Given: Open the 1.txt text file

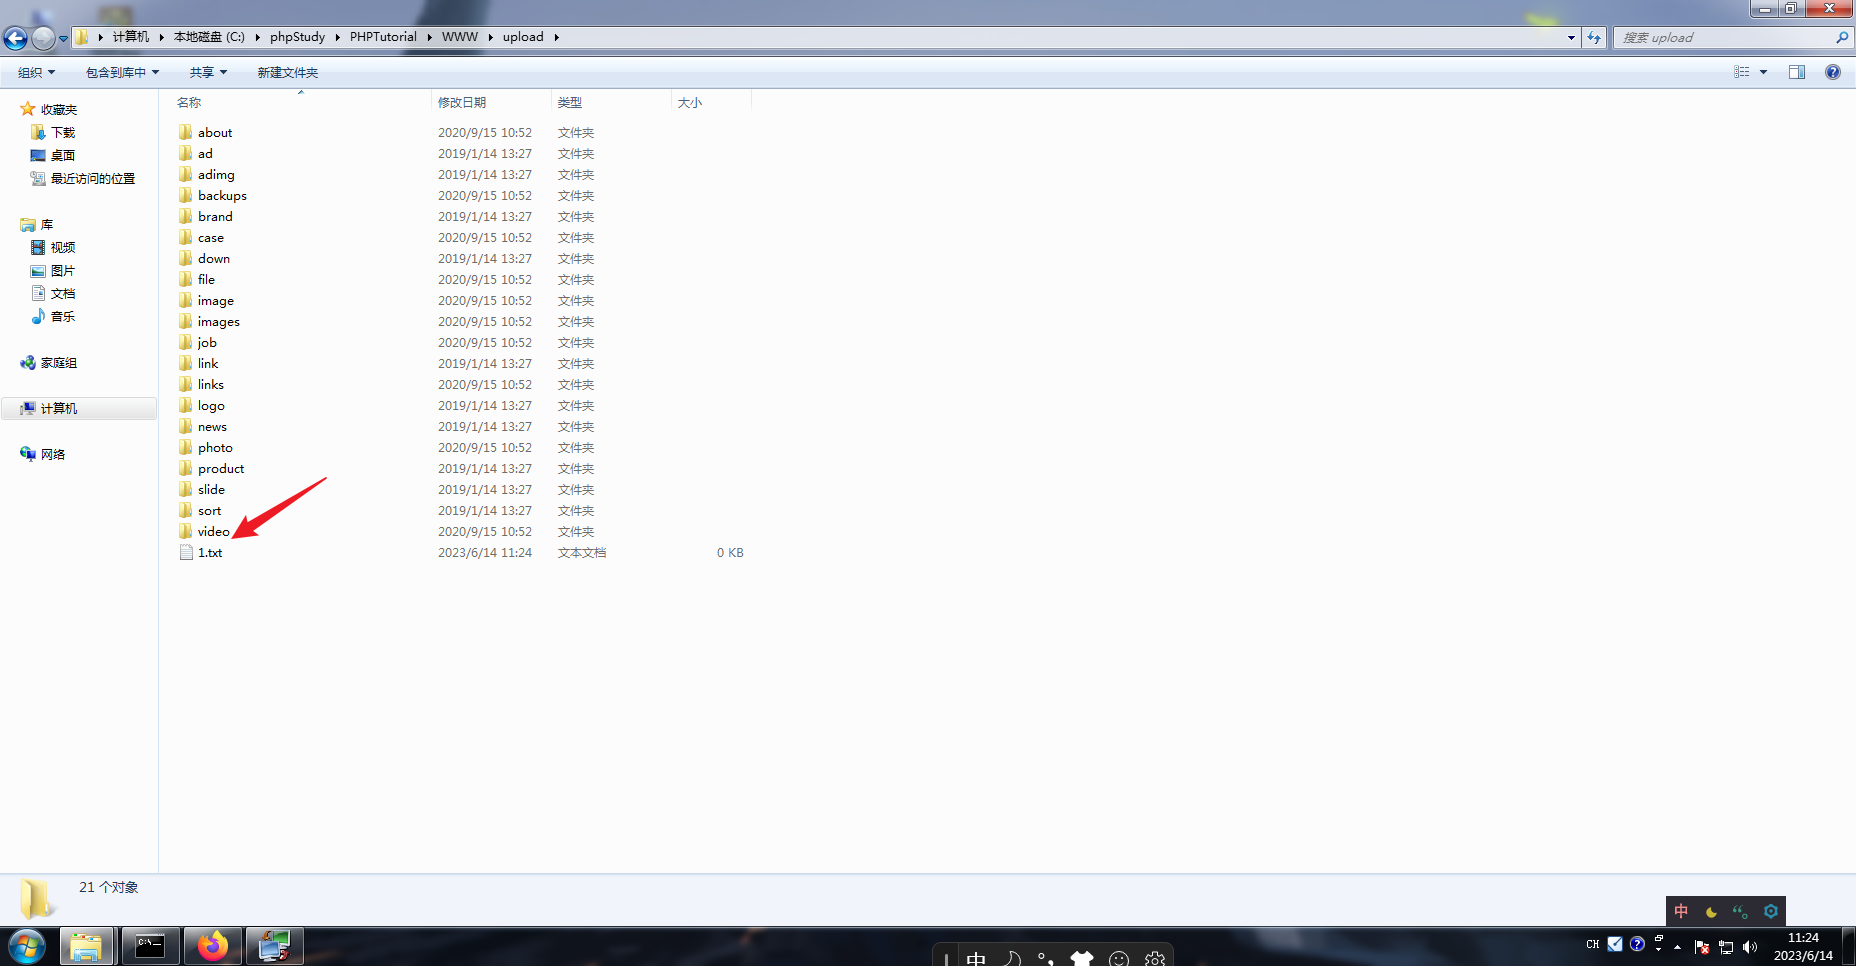Looking at the screenshot, I should [x=211, y=552].
